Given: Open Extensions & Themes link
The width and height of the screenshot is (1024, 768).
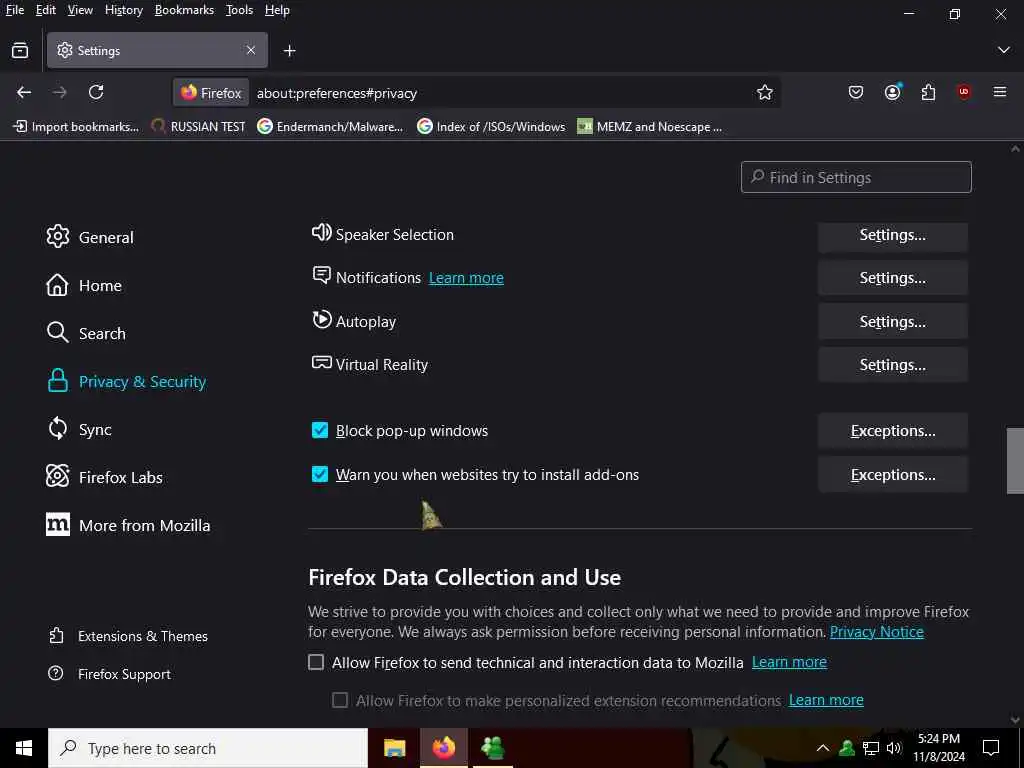Looking at the screenshot, I should coord(129,636).
